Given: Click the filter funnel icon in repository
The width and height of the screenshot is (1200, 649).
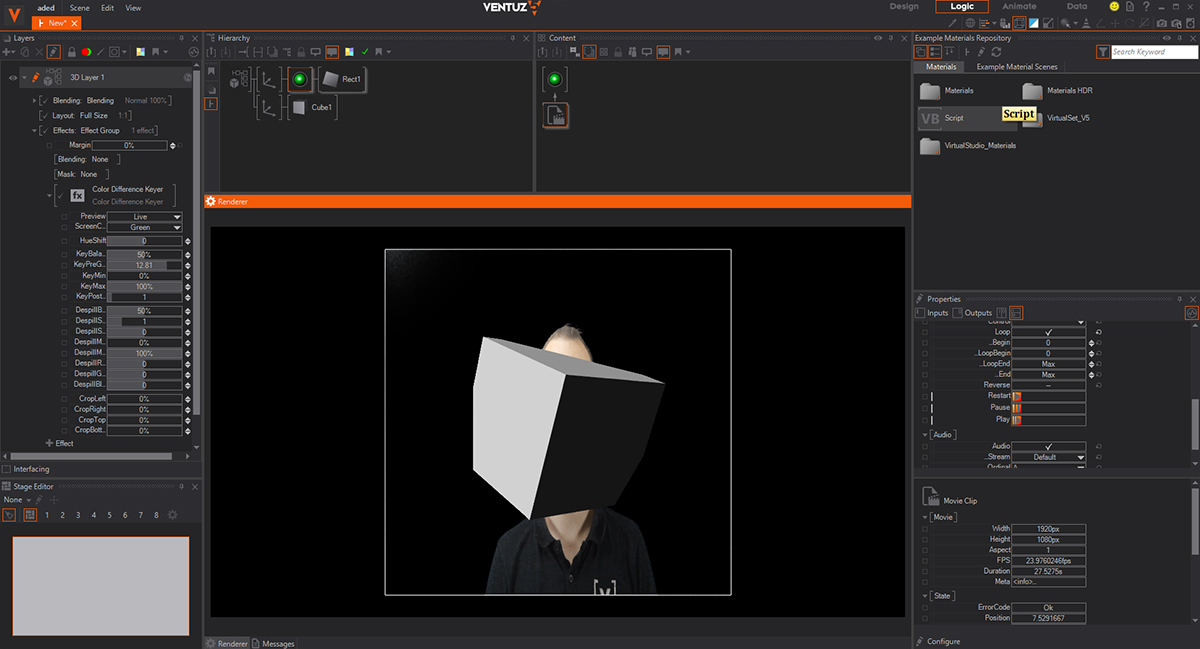Looking at the screenshot, I should (x=1102, y=52).
